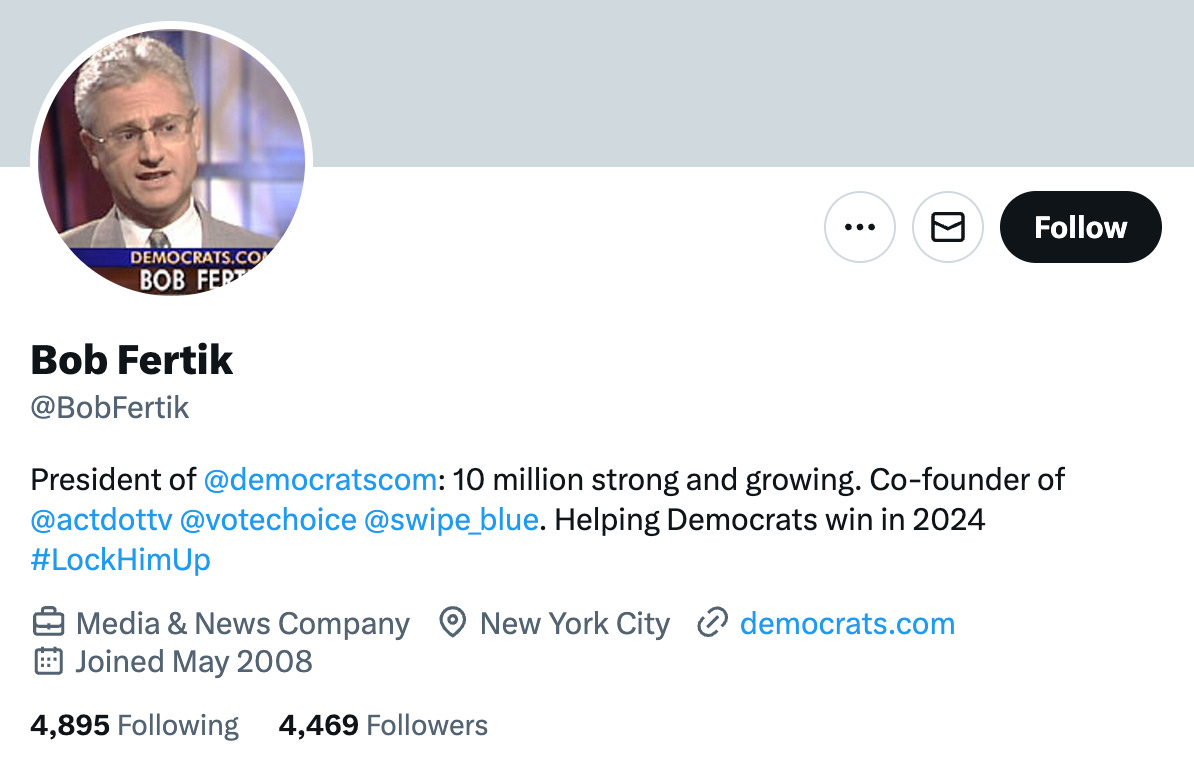This screenshot has height=760, width=1194.
Task: Click the Joined May 2008 text
Action: pos(194,661)
